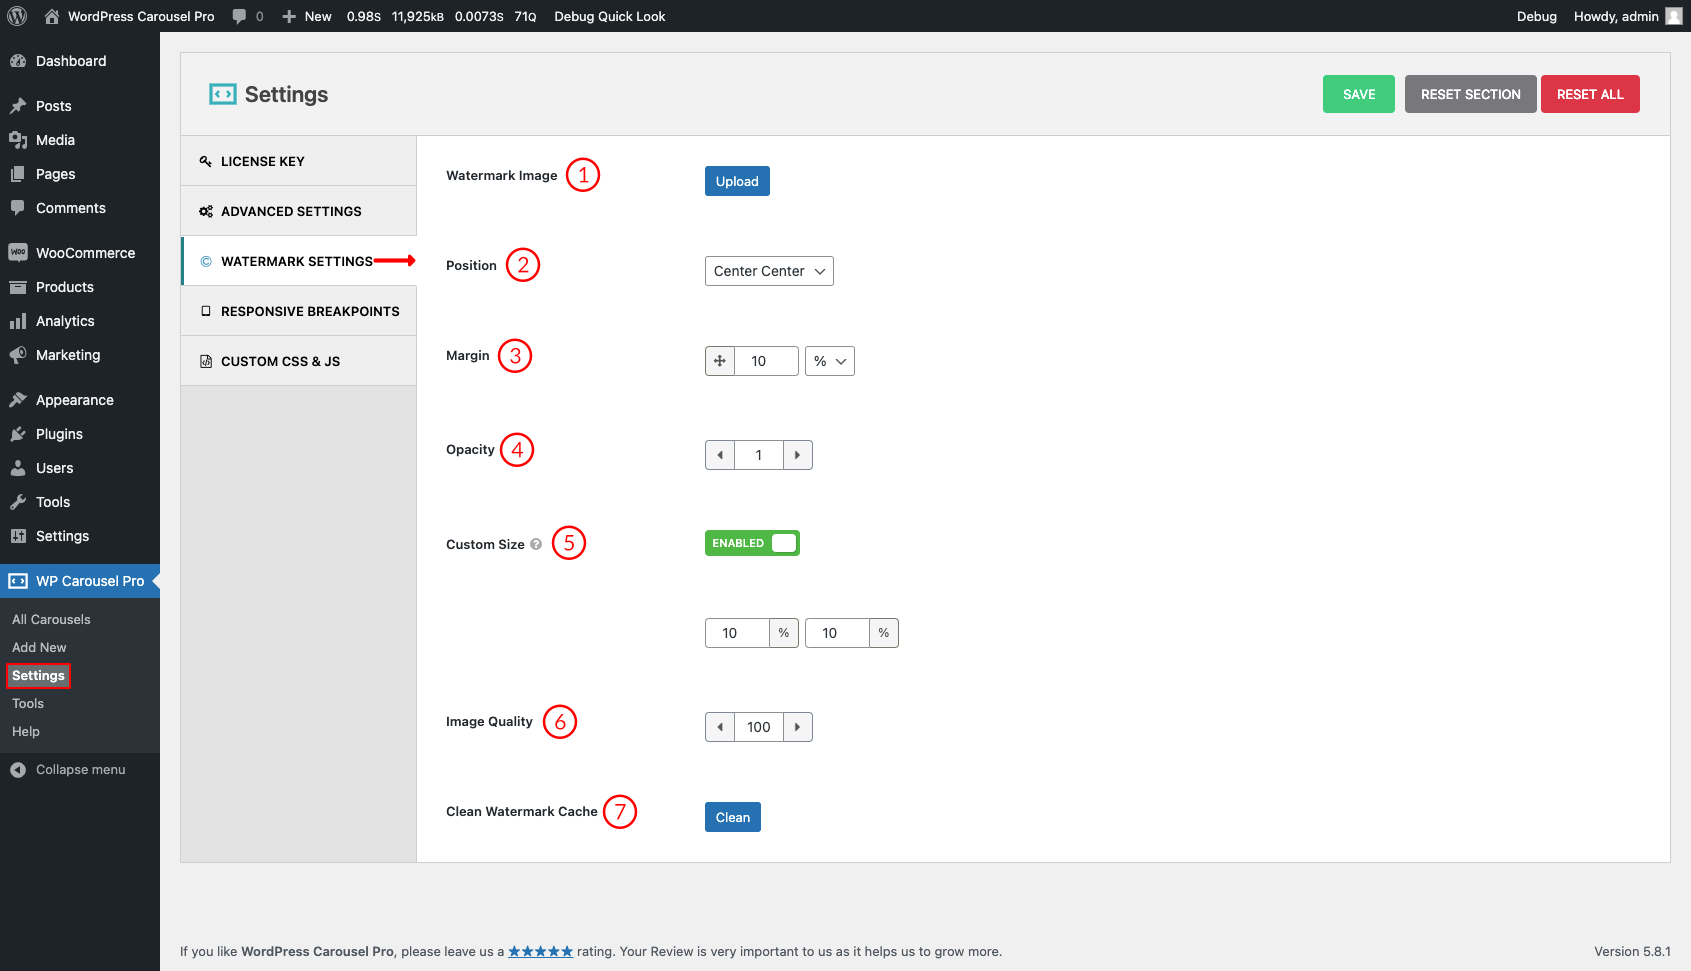Open the Position dropdown
This screenshot has width=1691, height=971.
coord(768,271)
